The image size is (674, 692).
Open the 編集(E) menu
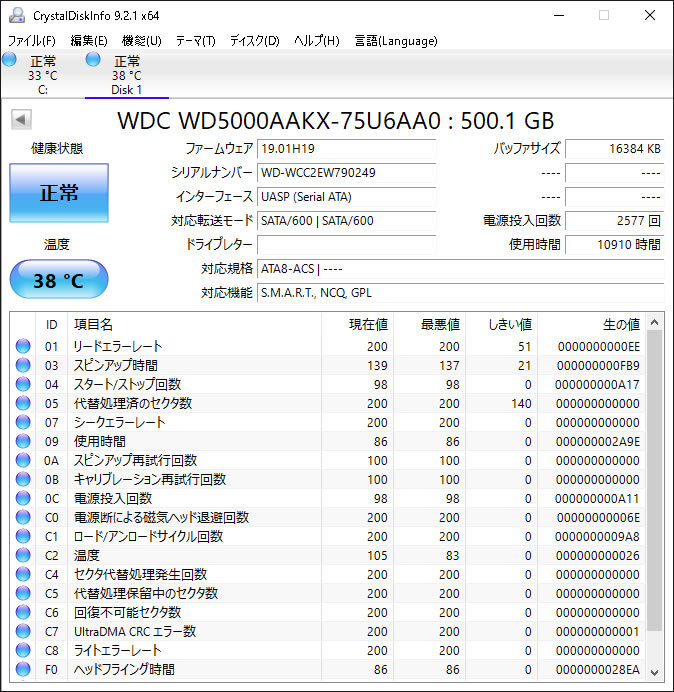pos(89,41)
